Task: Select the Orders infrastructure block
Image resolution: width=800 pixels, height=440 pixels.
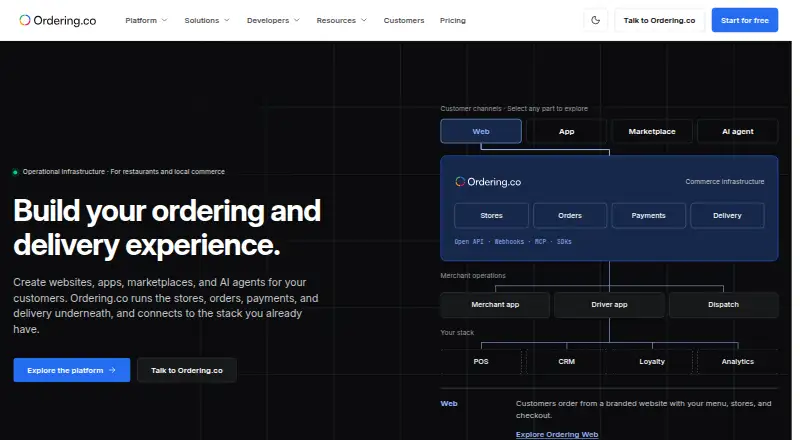Action: point(570,215)
